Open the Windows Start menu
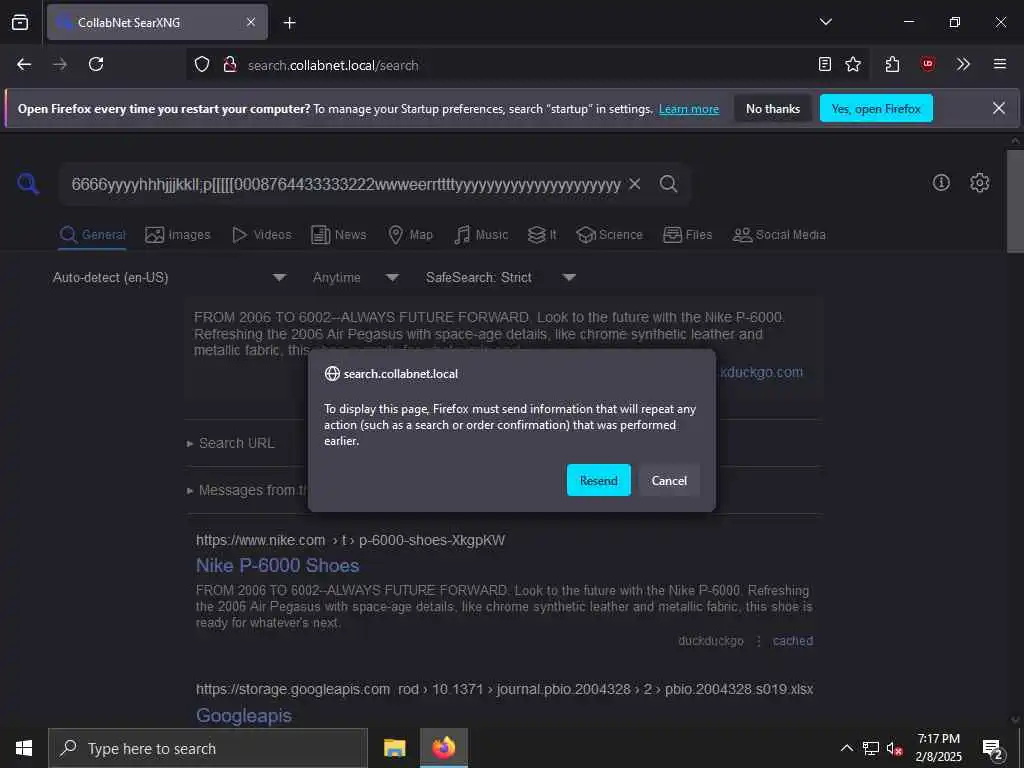 (24, 748)
